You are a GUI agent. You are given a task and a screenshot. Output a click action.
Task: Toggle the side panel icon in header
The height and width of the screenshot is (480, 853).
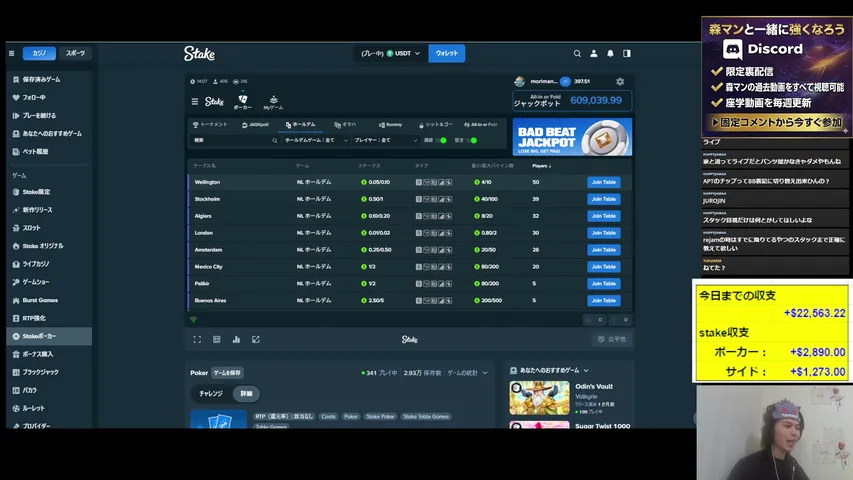[x=627, y=53]
